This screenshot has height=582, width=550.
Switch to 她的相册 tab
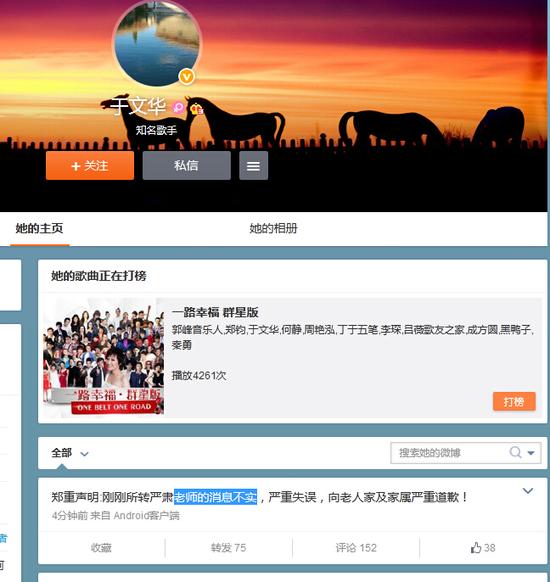[x=273, y=228]
